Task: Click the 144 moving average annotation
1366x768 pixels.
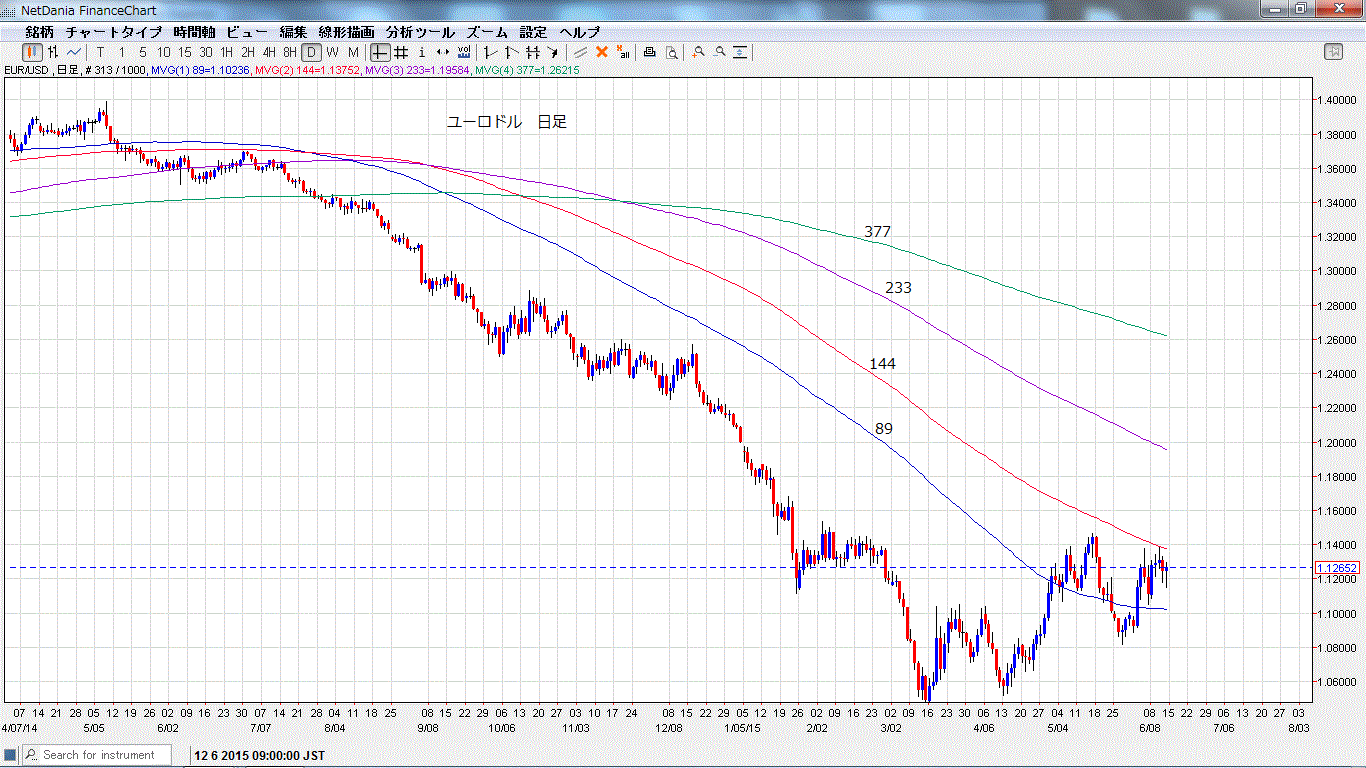Action: click(882, 364)
